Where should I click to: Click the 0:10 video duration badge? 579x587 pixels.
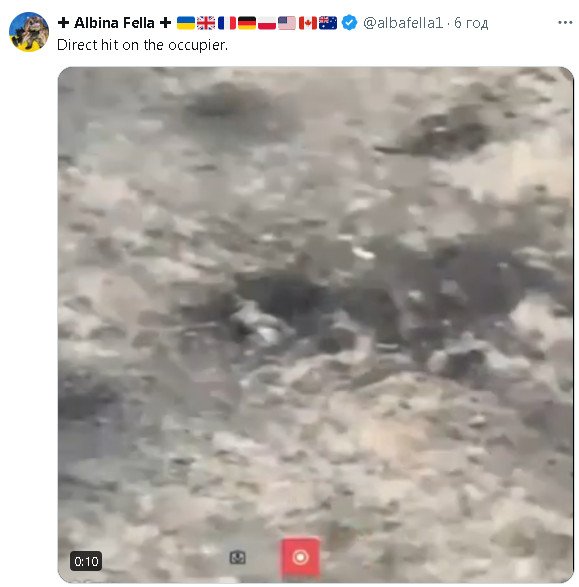86,561
